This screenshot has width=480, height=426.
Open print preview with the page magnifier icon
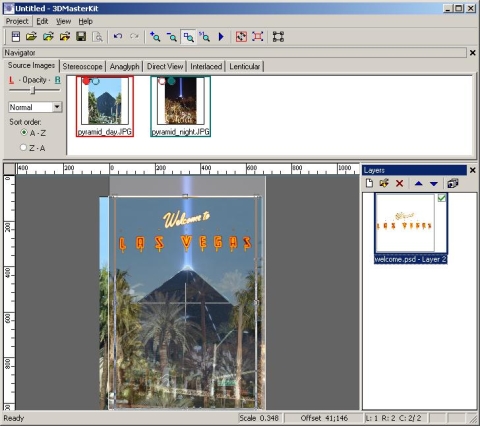pyautogui.click(x=97, y=36)
